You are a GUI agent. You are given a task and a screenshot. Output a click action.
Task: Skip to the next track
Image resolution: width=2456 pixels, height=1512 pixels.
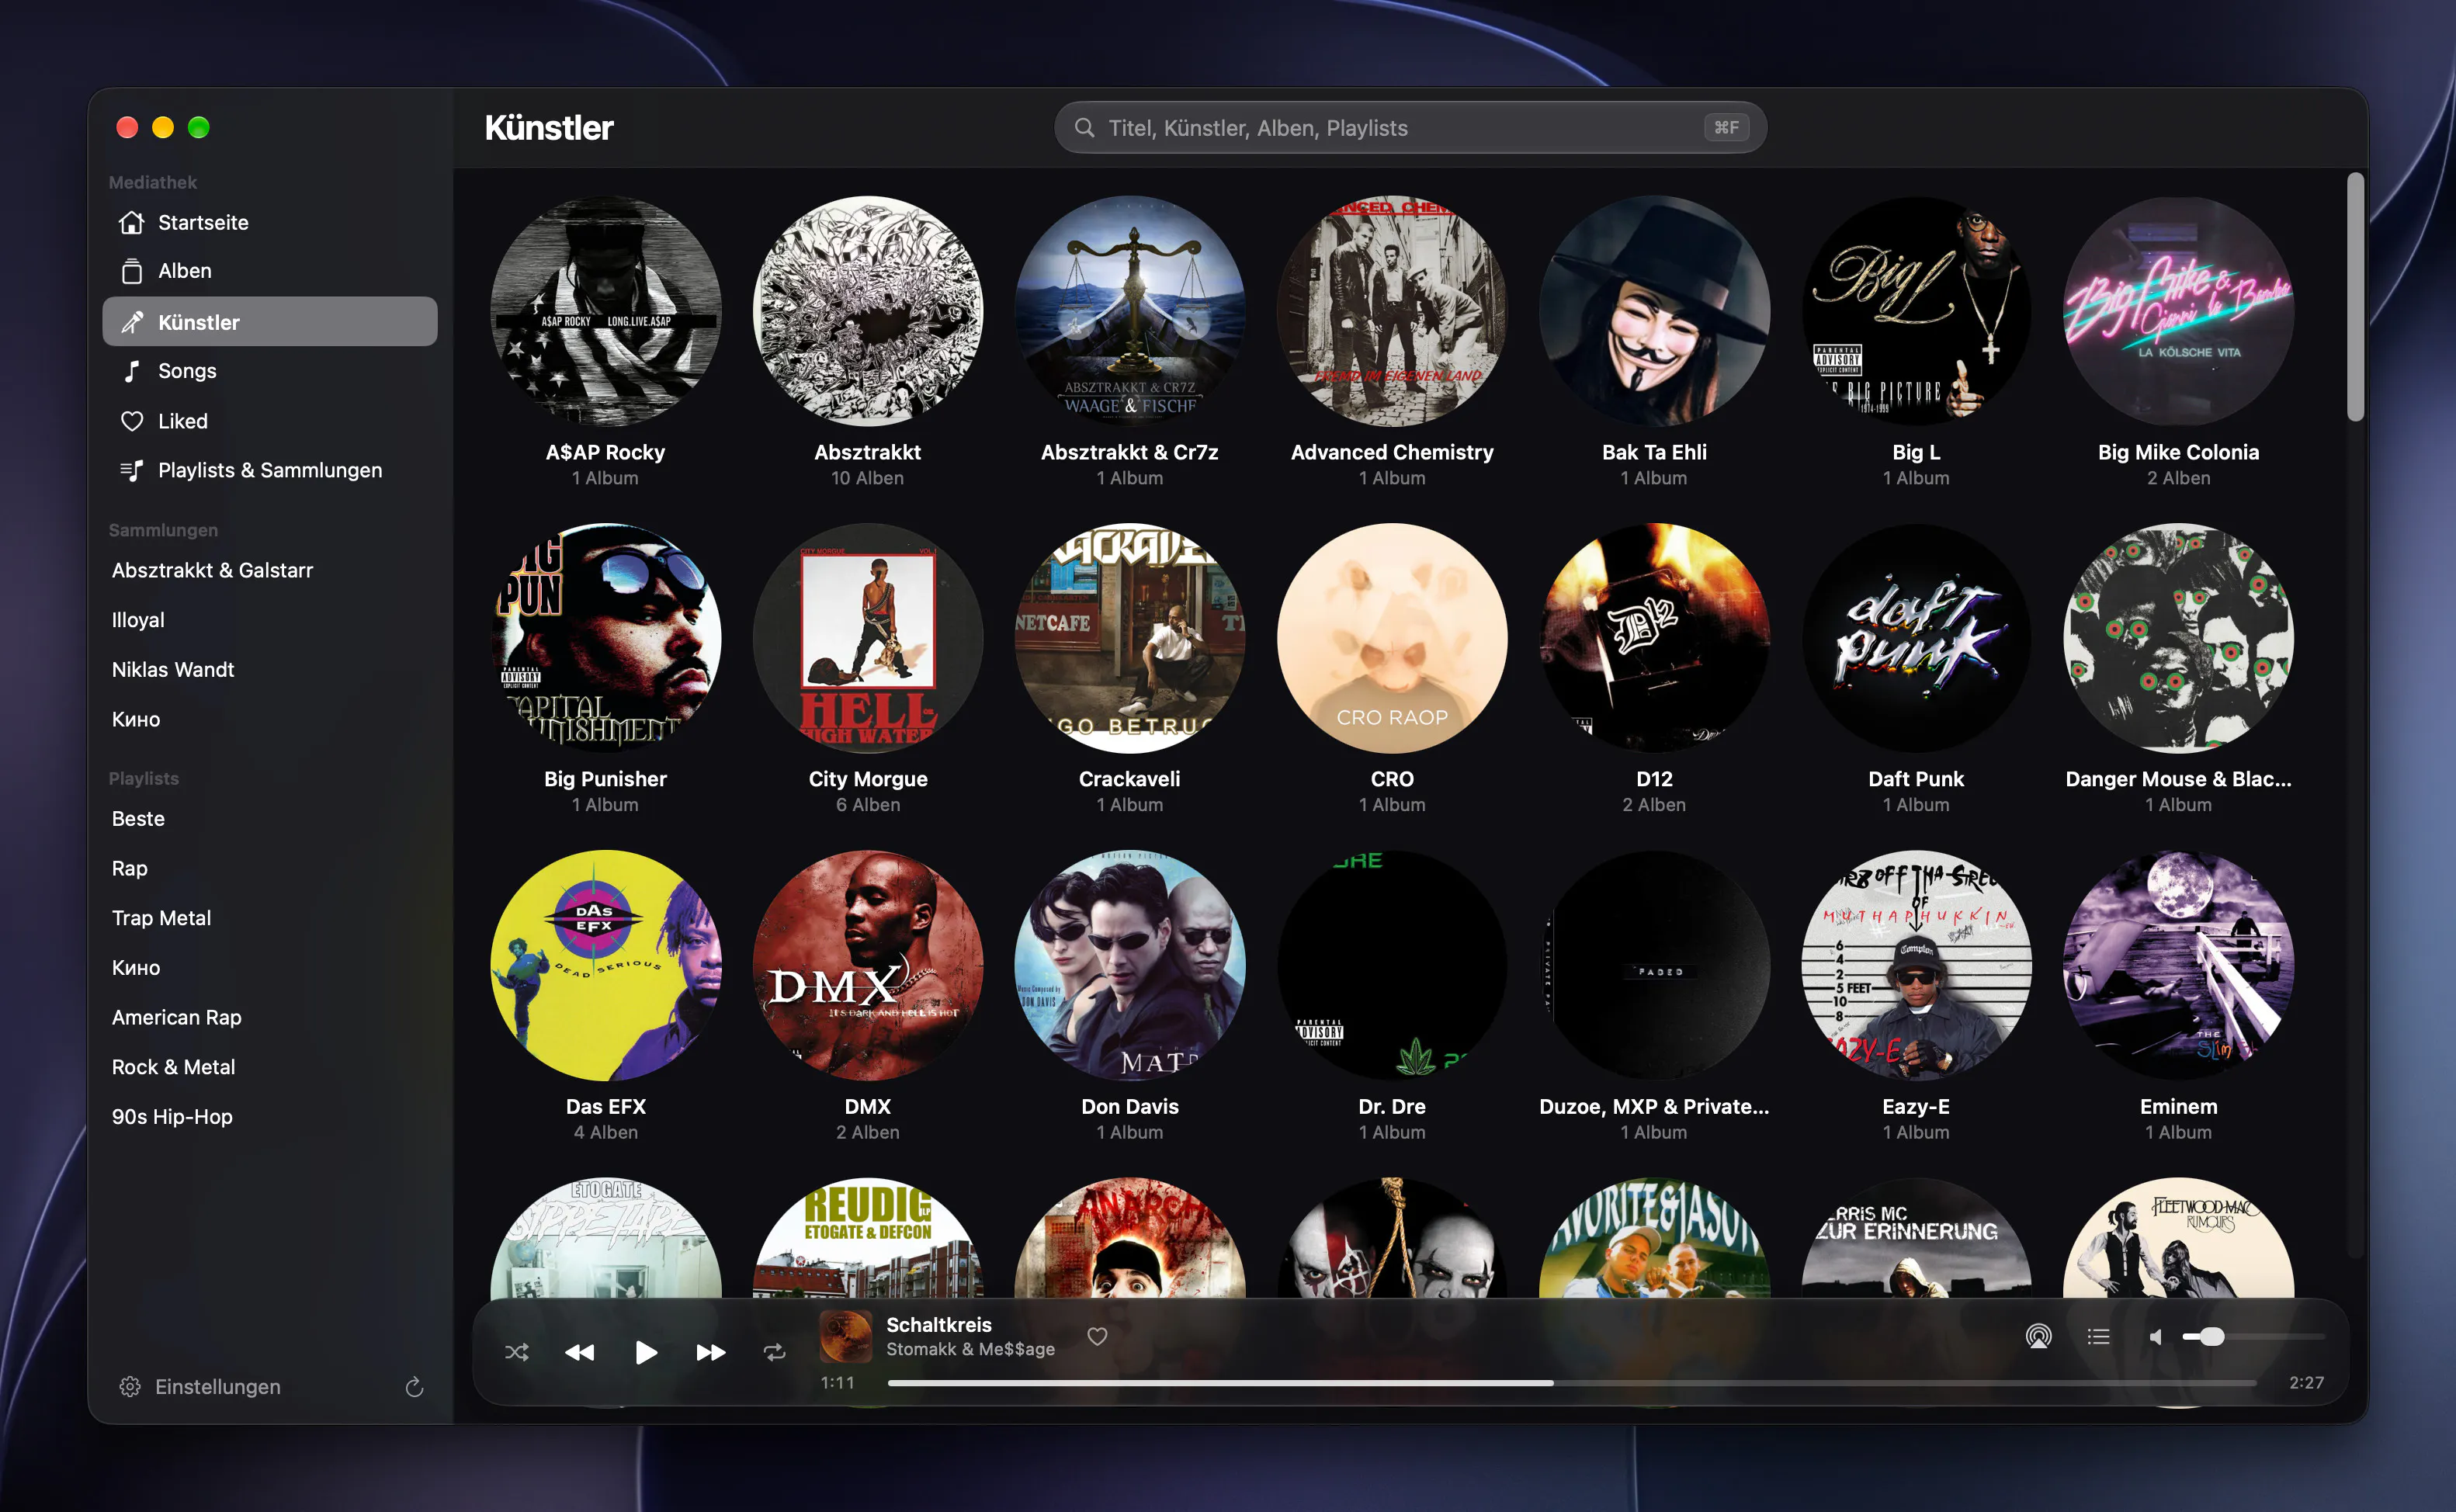click(710, 1352)
